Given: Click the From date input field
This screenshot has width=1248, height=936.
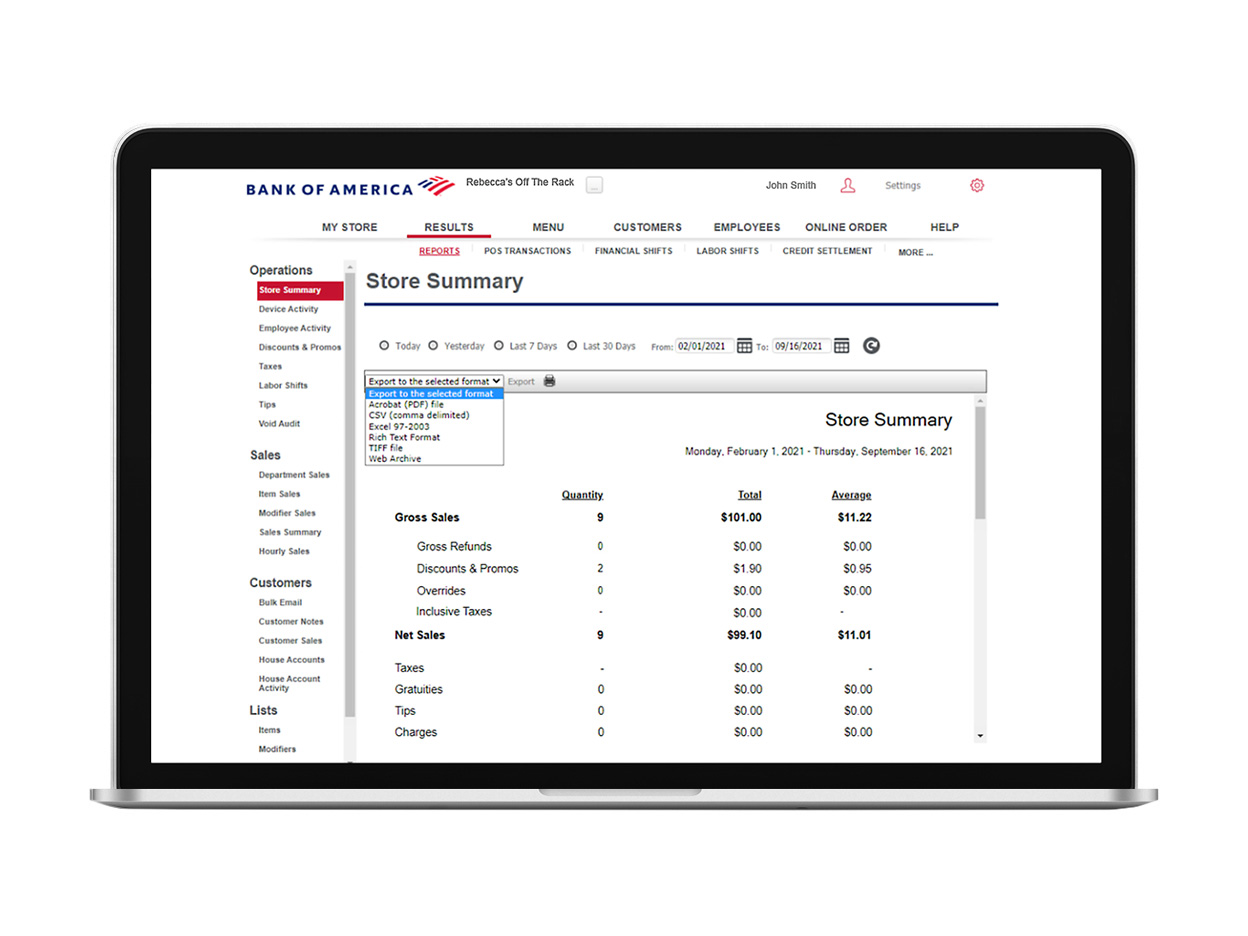Looking at the screenshot, I should 705,346.
